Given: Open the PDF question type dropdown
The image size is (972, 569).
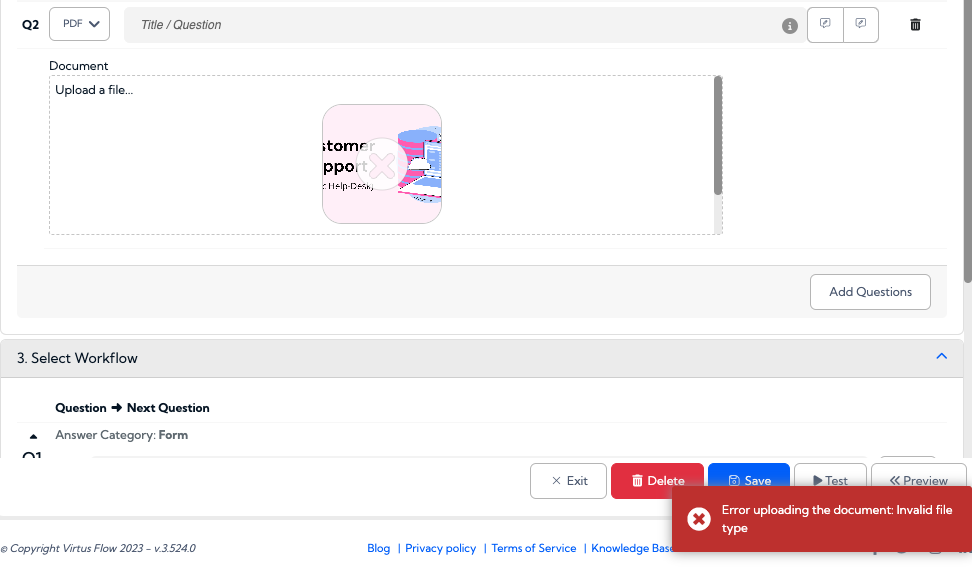Looking at the screenshot, I should click(79, 24).
